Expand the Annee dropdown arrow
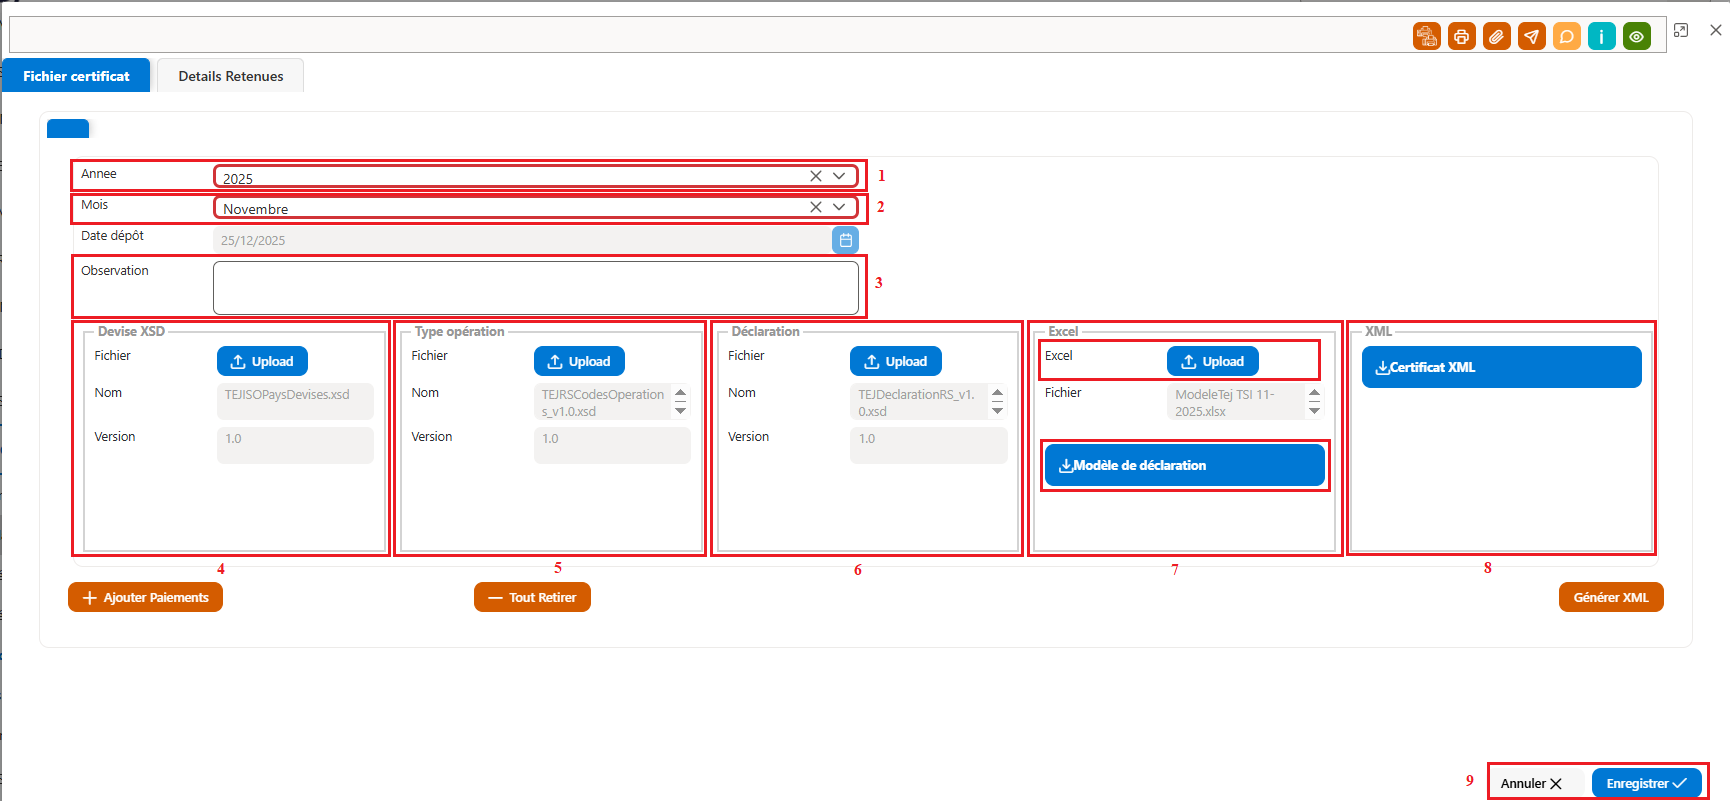 point(839,176)
